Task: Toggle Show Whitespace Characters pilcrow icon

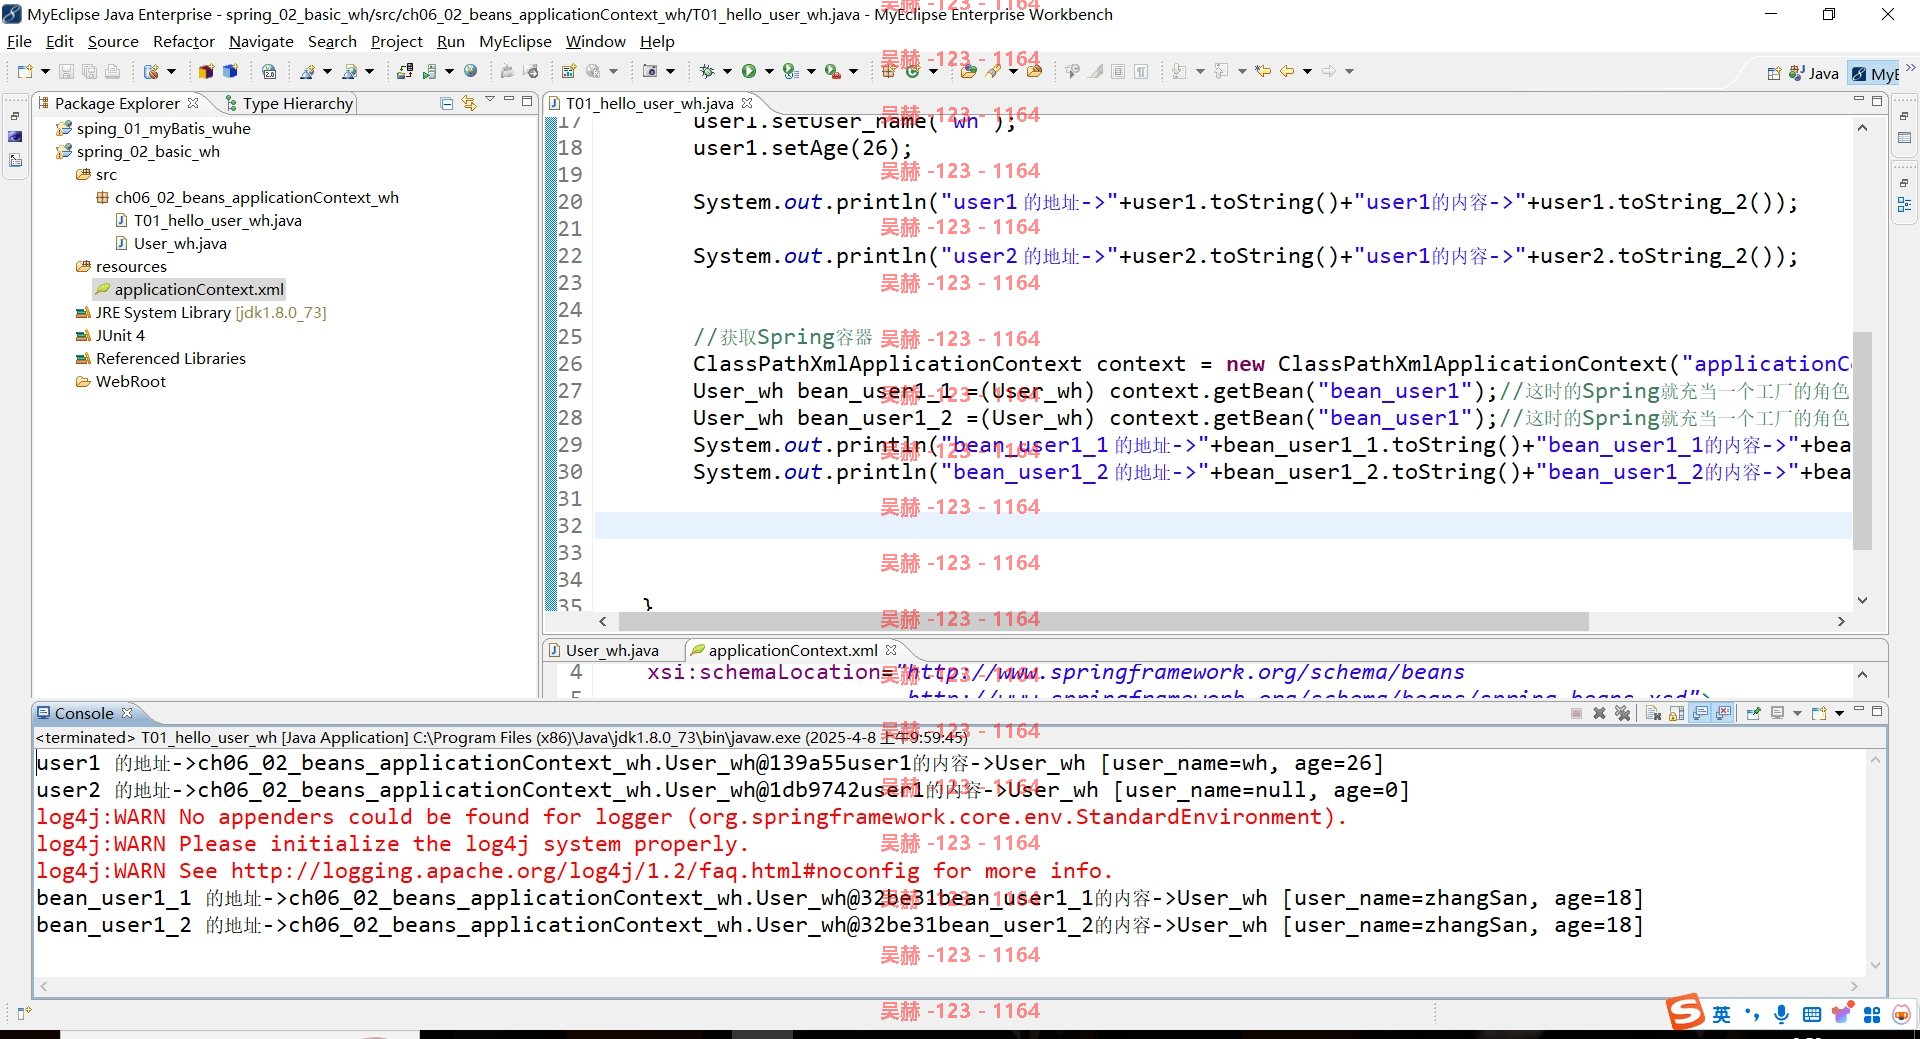Action: 1141,71
